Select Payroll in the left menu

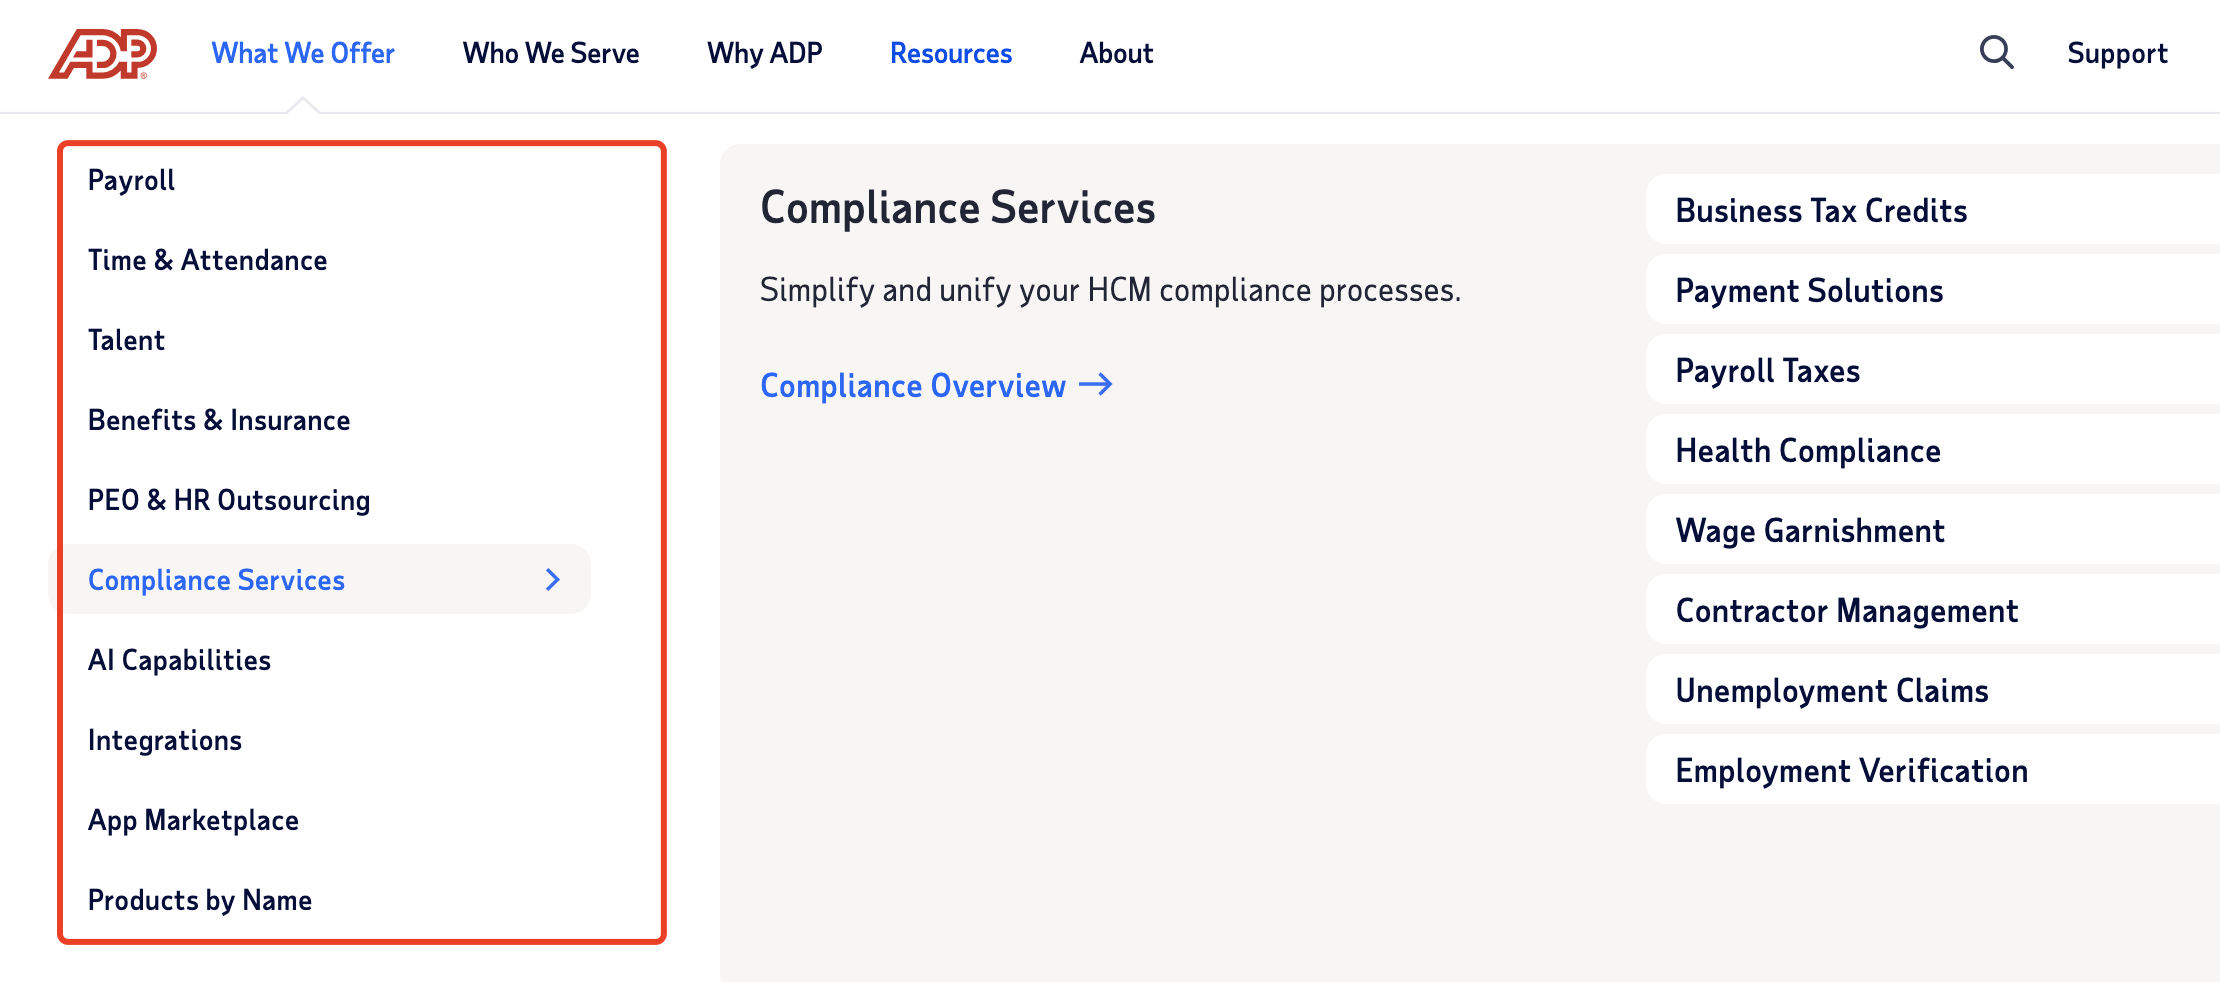pos(131,180)
